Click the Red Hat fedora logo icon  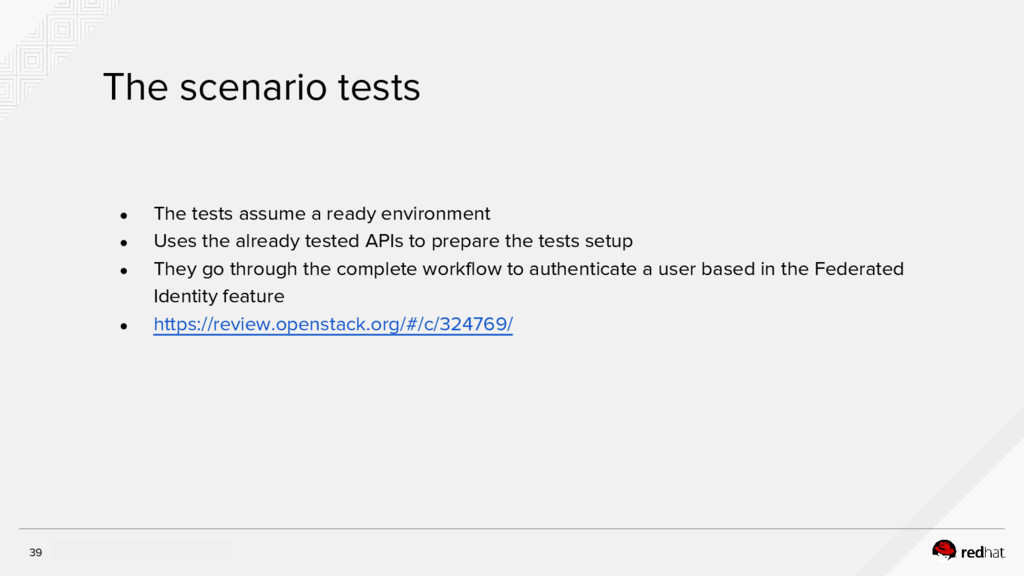tap(943, 549)
